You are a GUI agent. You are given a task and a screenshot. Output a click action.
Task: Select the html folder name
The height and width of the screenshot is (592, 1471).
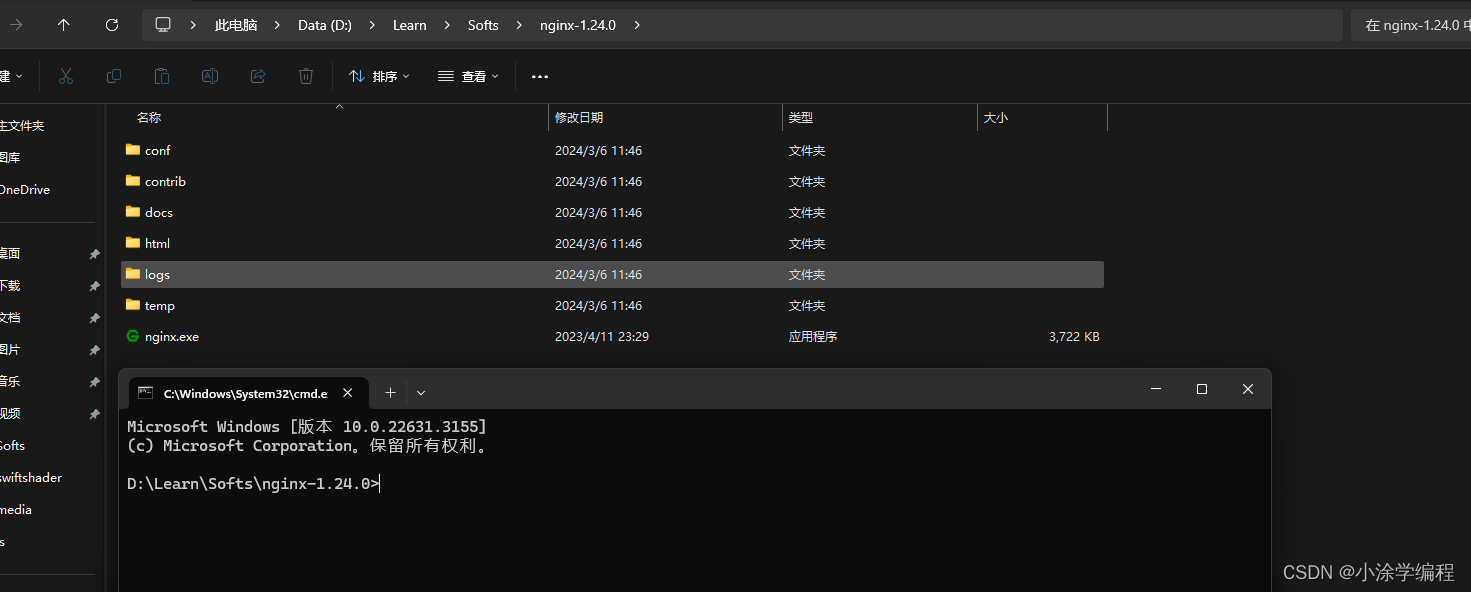coord(157,243)
